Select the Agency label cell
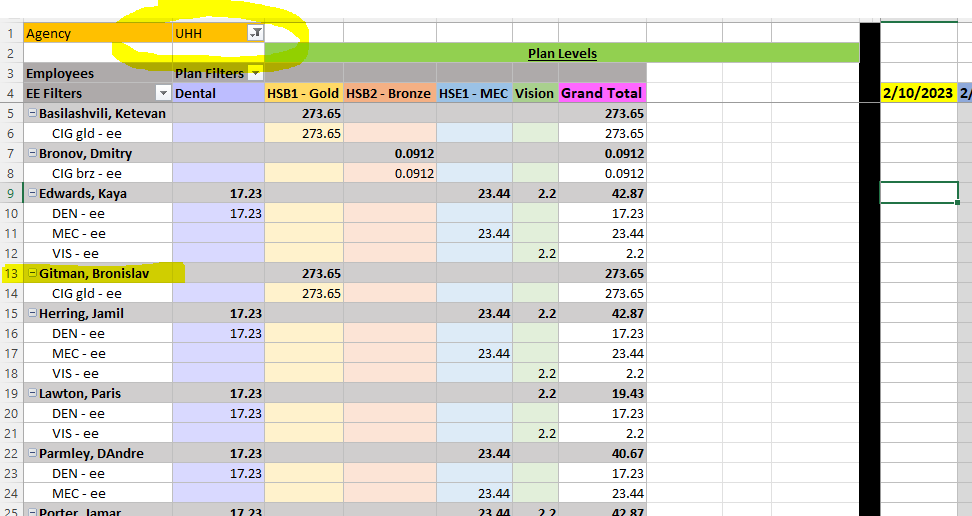The image size is (972, 516). [98, 33]
